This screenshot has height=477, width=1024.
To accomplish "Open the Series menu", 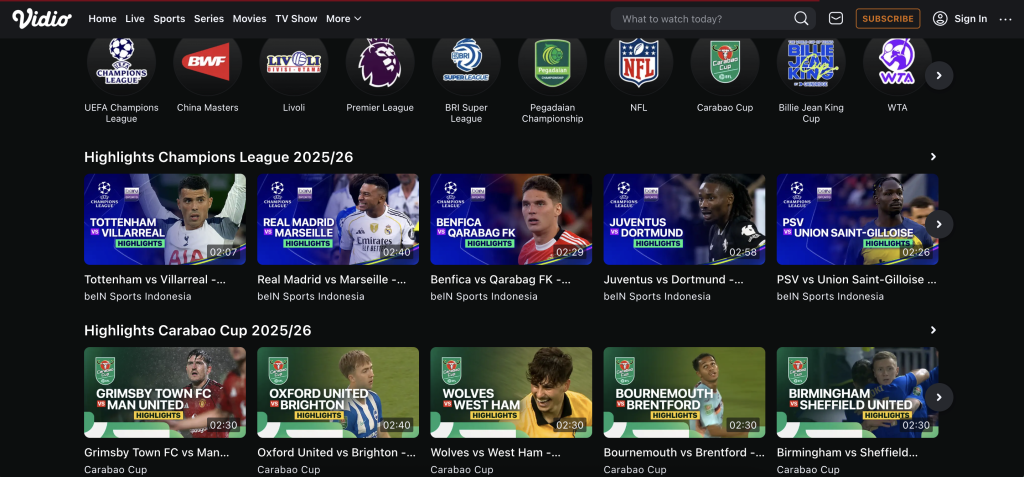I will tap(209, 19).
